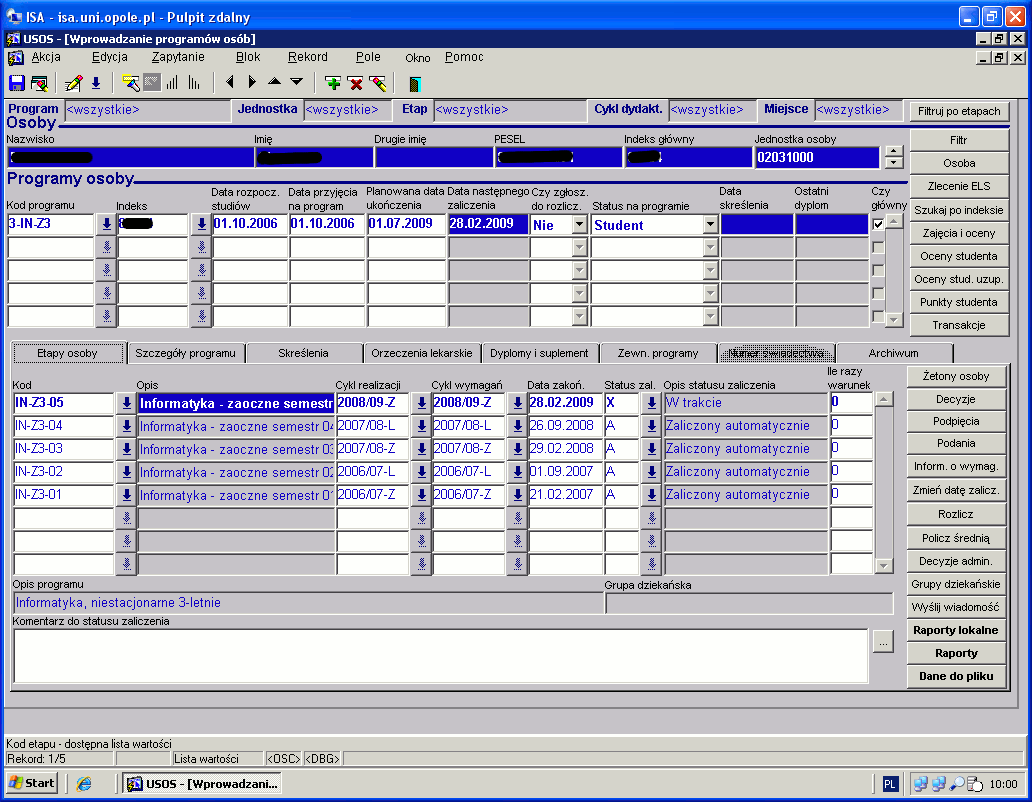Open the Rekord menu
This screenshot has height=802, width=1032.
tap(307, 57)
